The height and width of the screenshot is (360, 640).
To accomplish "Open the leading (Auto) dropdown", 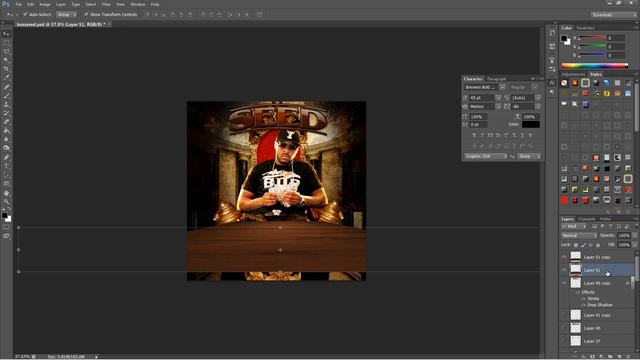I will click(x=538, y=98).
